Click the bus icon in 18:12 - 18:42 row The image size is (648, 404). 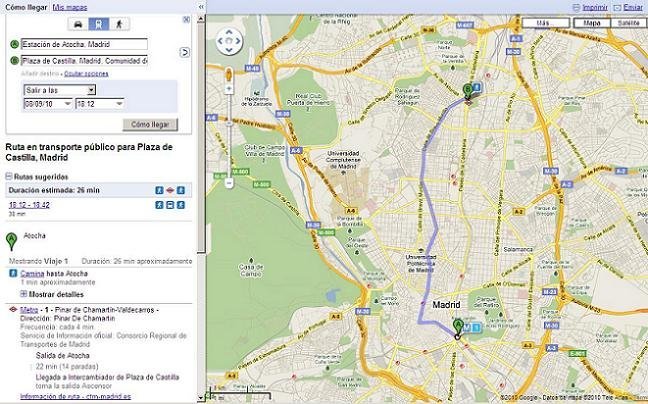[170, 205]
